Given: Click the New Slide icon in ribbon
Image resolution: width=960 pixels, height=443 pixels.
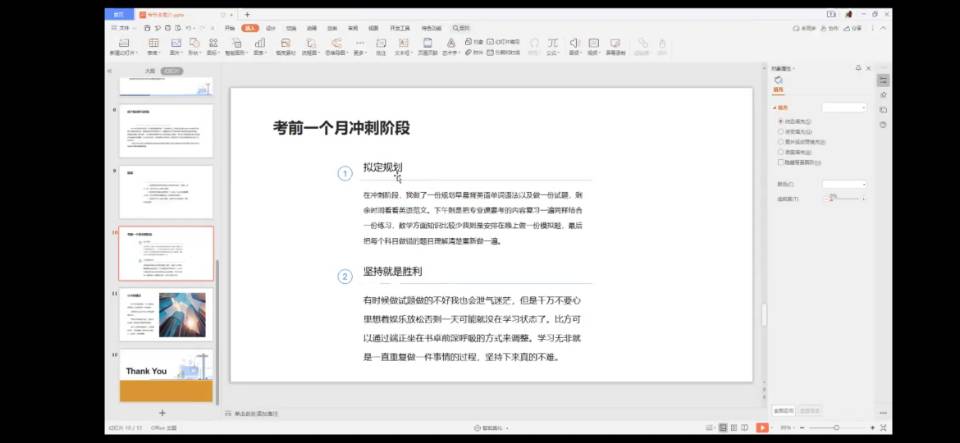Looking at the screenshot, I should (123, 44).
